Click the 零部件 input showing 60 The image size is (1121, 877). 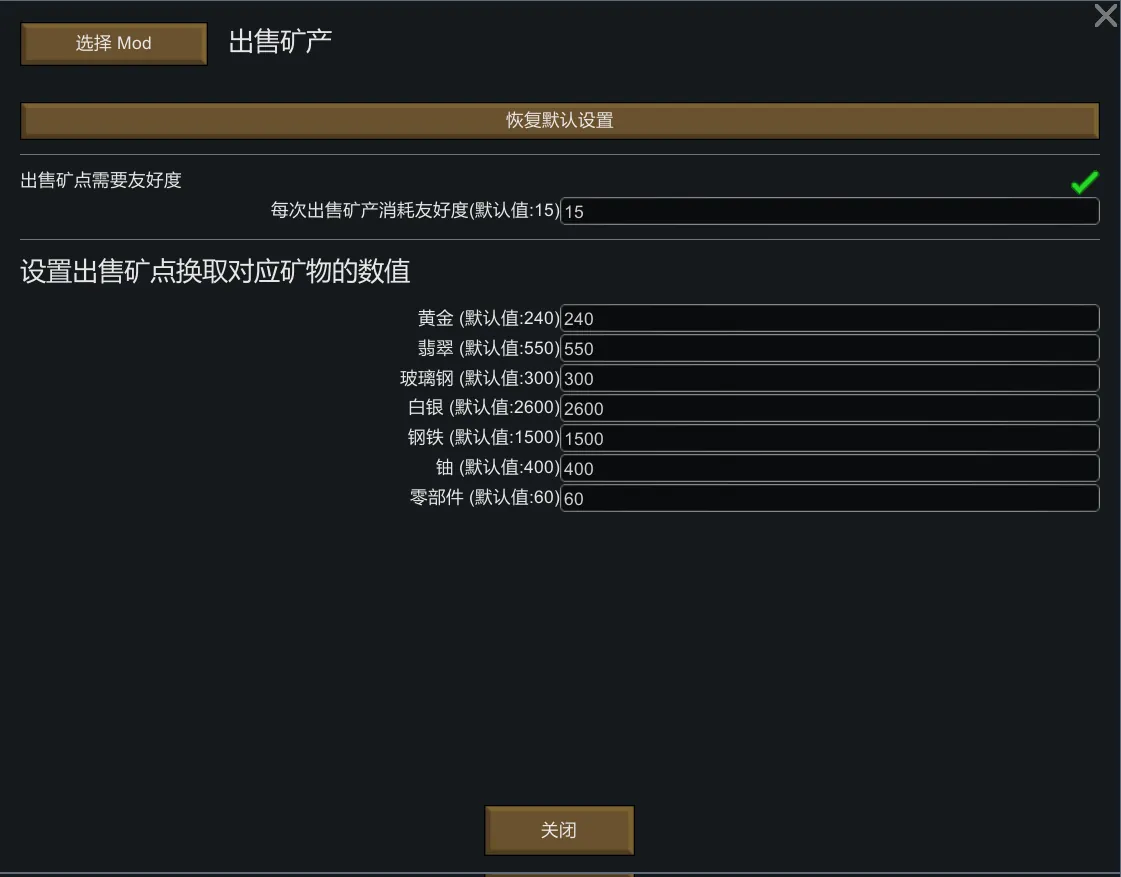829,498
